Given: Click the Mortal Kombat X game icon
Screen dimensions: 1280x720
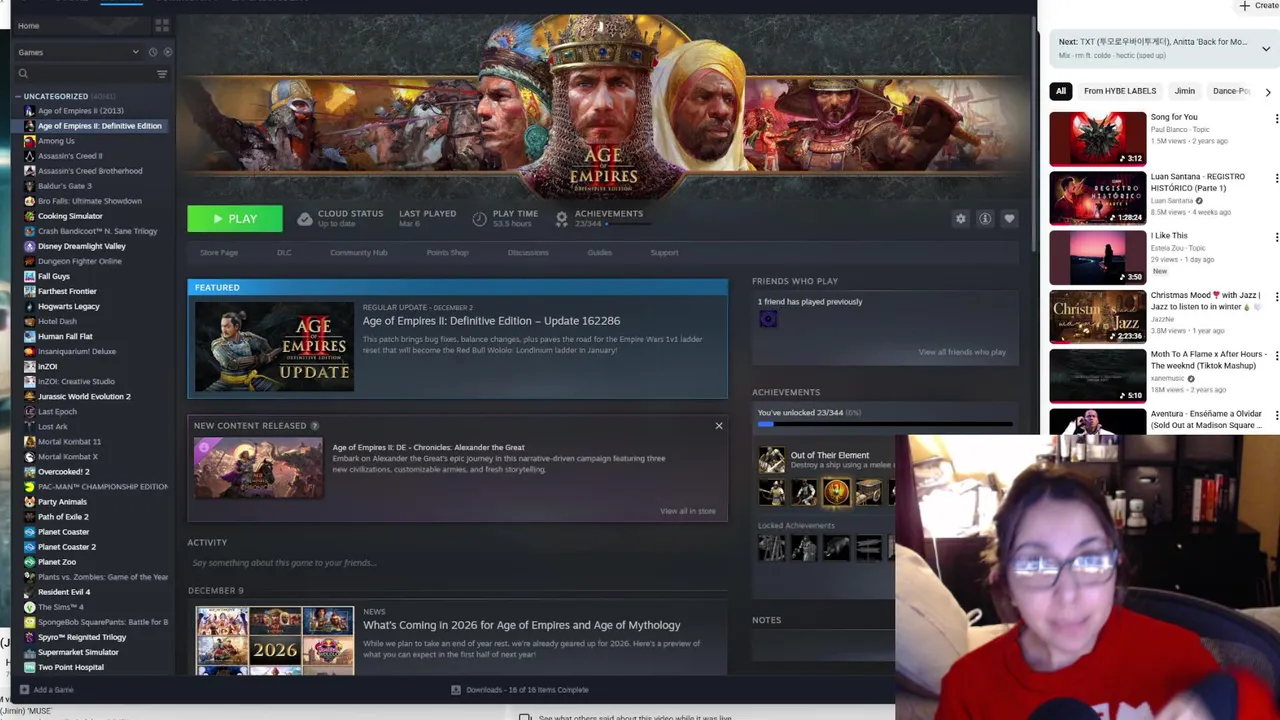Looking at the screenshot, I should 29,456.
